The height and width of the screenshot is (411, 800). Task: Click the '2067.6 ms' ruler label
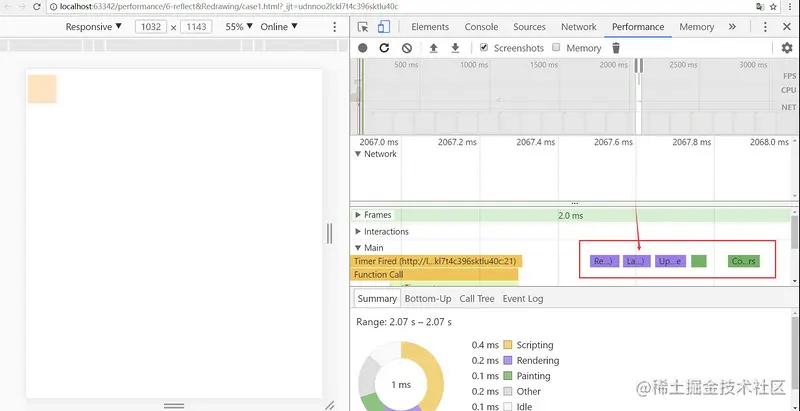click(613, 142)
